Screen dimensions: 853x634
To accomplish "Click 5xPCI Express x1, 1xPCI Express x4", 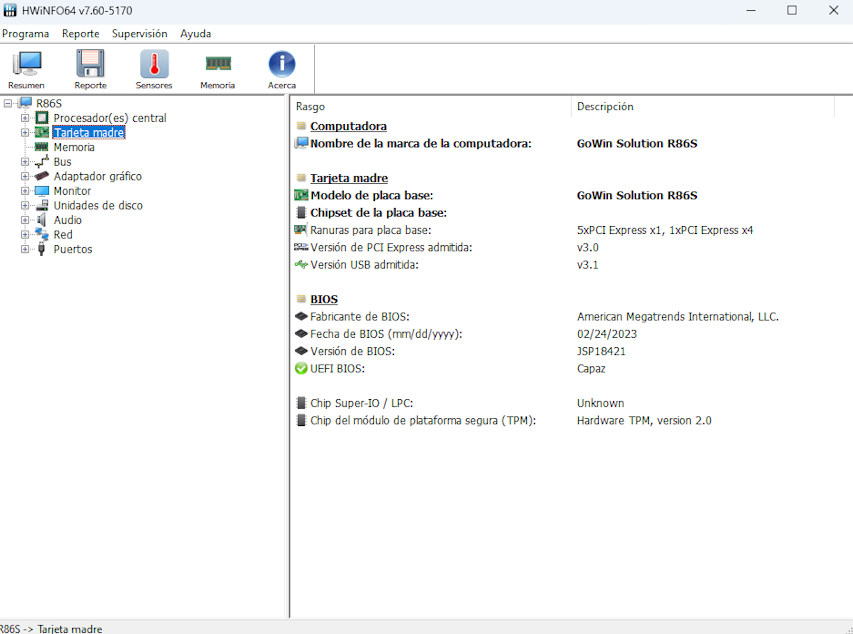I will point(665,230).
